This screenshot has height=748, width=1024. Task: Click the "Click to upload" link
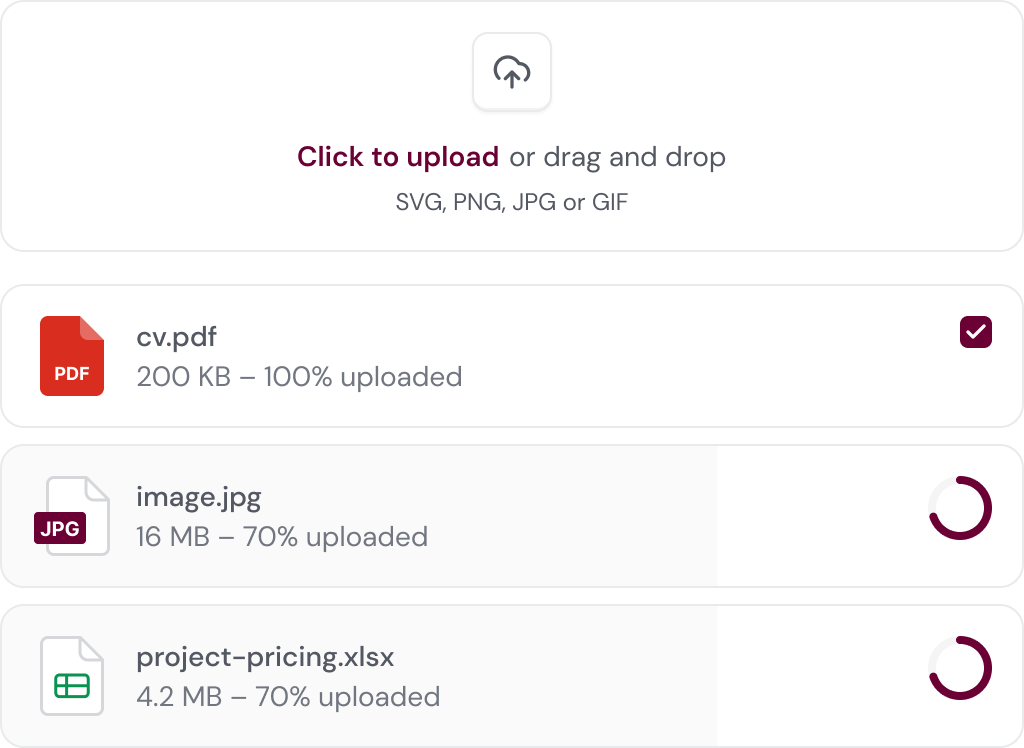tap(398, 157)
